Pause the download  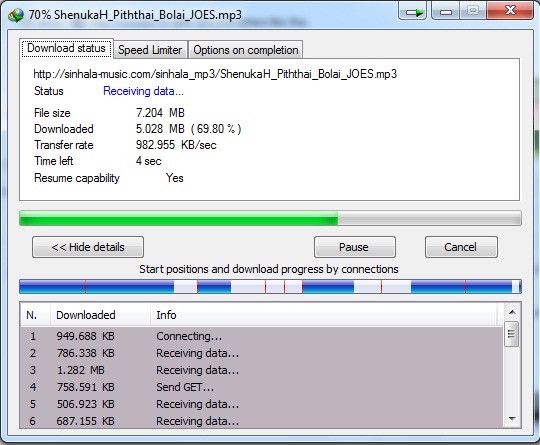point(354,247)
